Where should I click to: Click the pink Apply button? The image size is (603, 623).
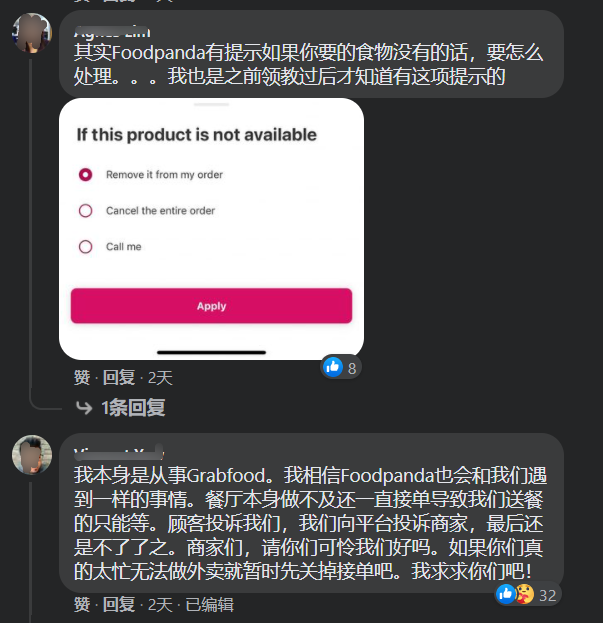pyautogui.click(x=211, y=306)
